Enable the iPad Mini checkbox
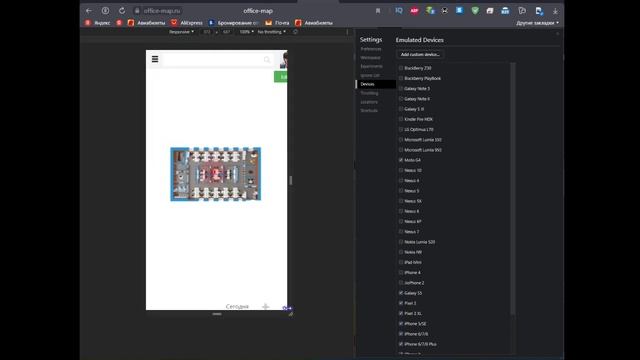The width and height of the screenshot is (640, 360). (401, 262)
